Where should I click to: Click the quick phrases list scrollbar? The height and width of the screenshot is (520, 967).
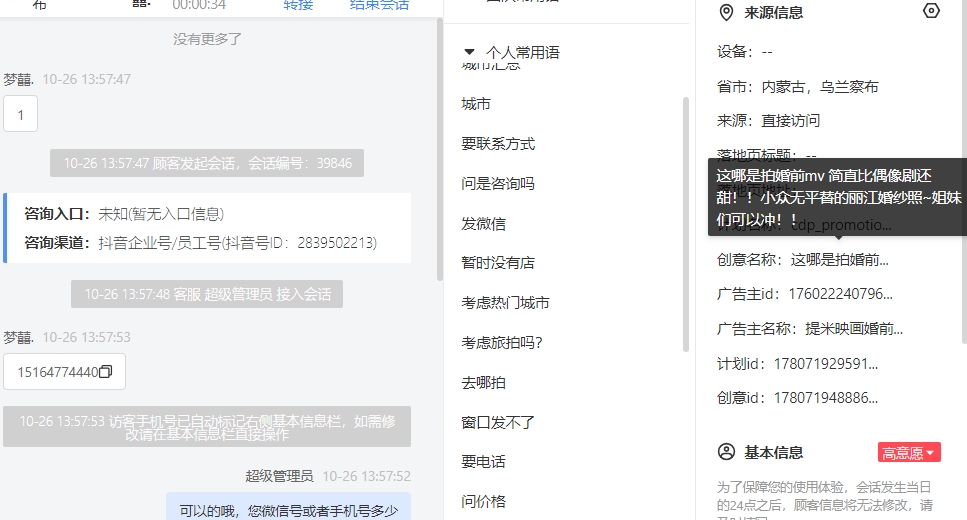tap(685, 225)
